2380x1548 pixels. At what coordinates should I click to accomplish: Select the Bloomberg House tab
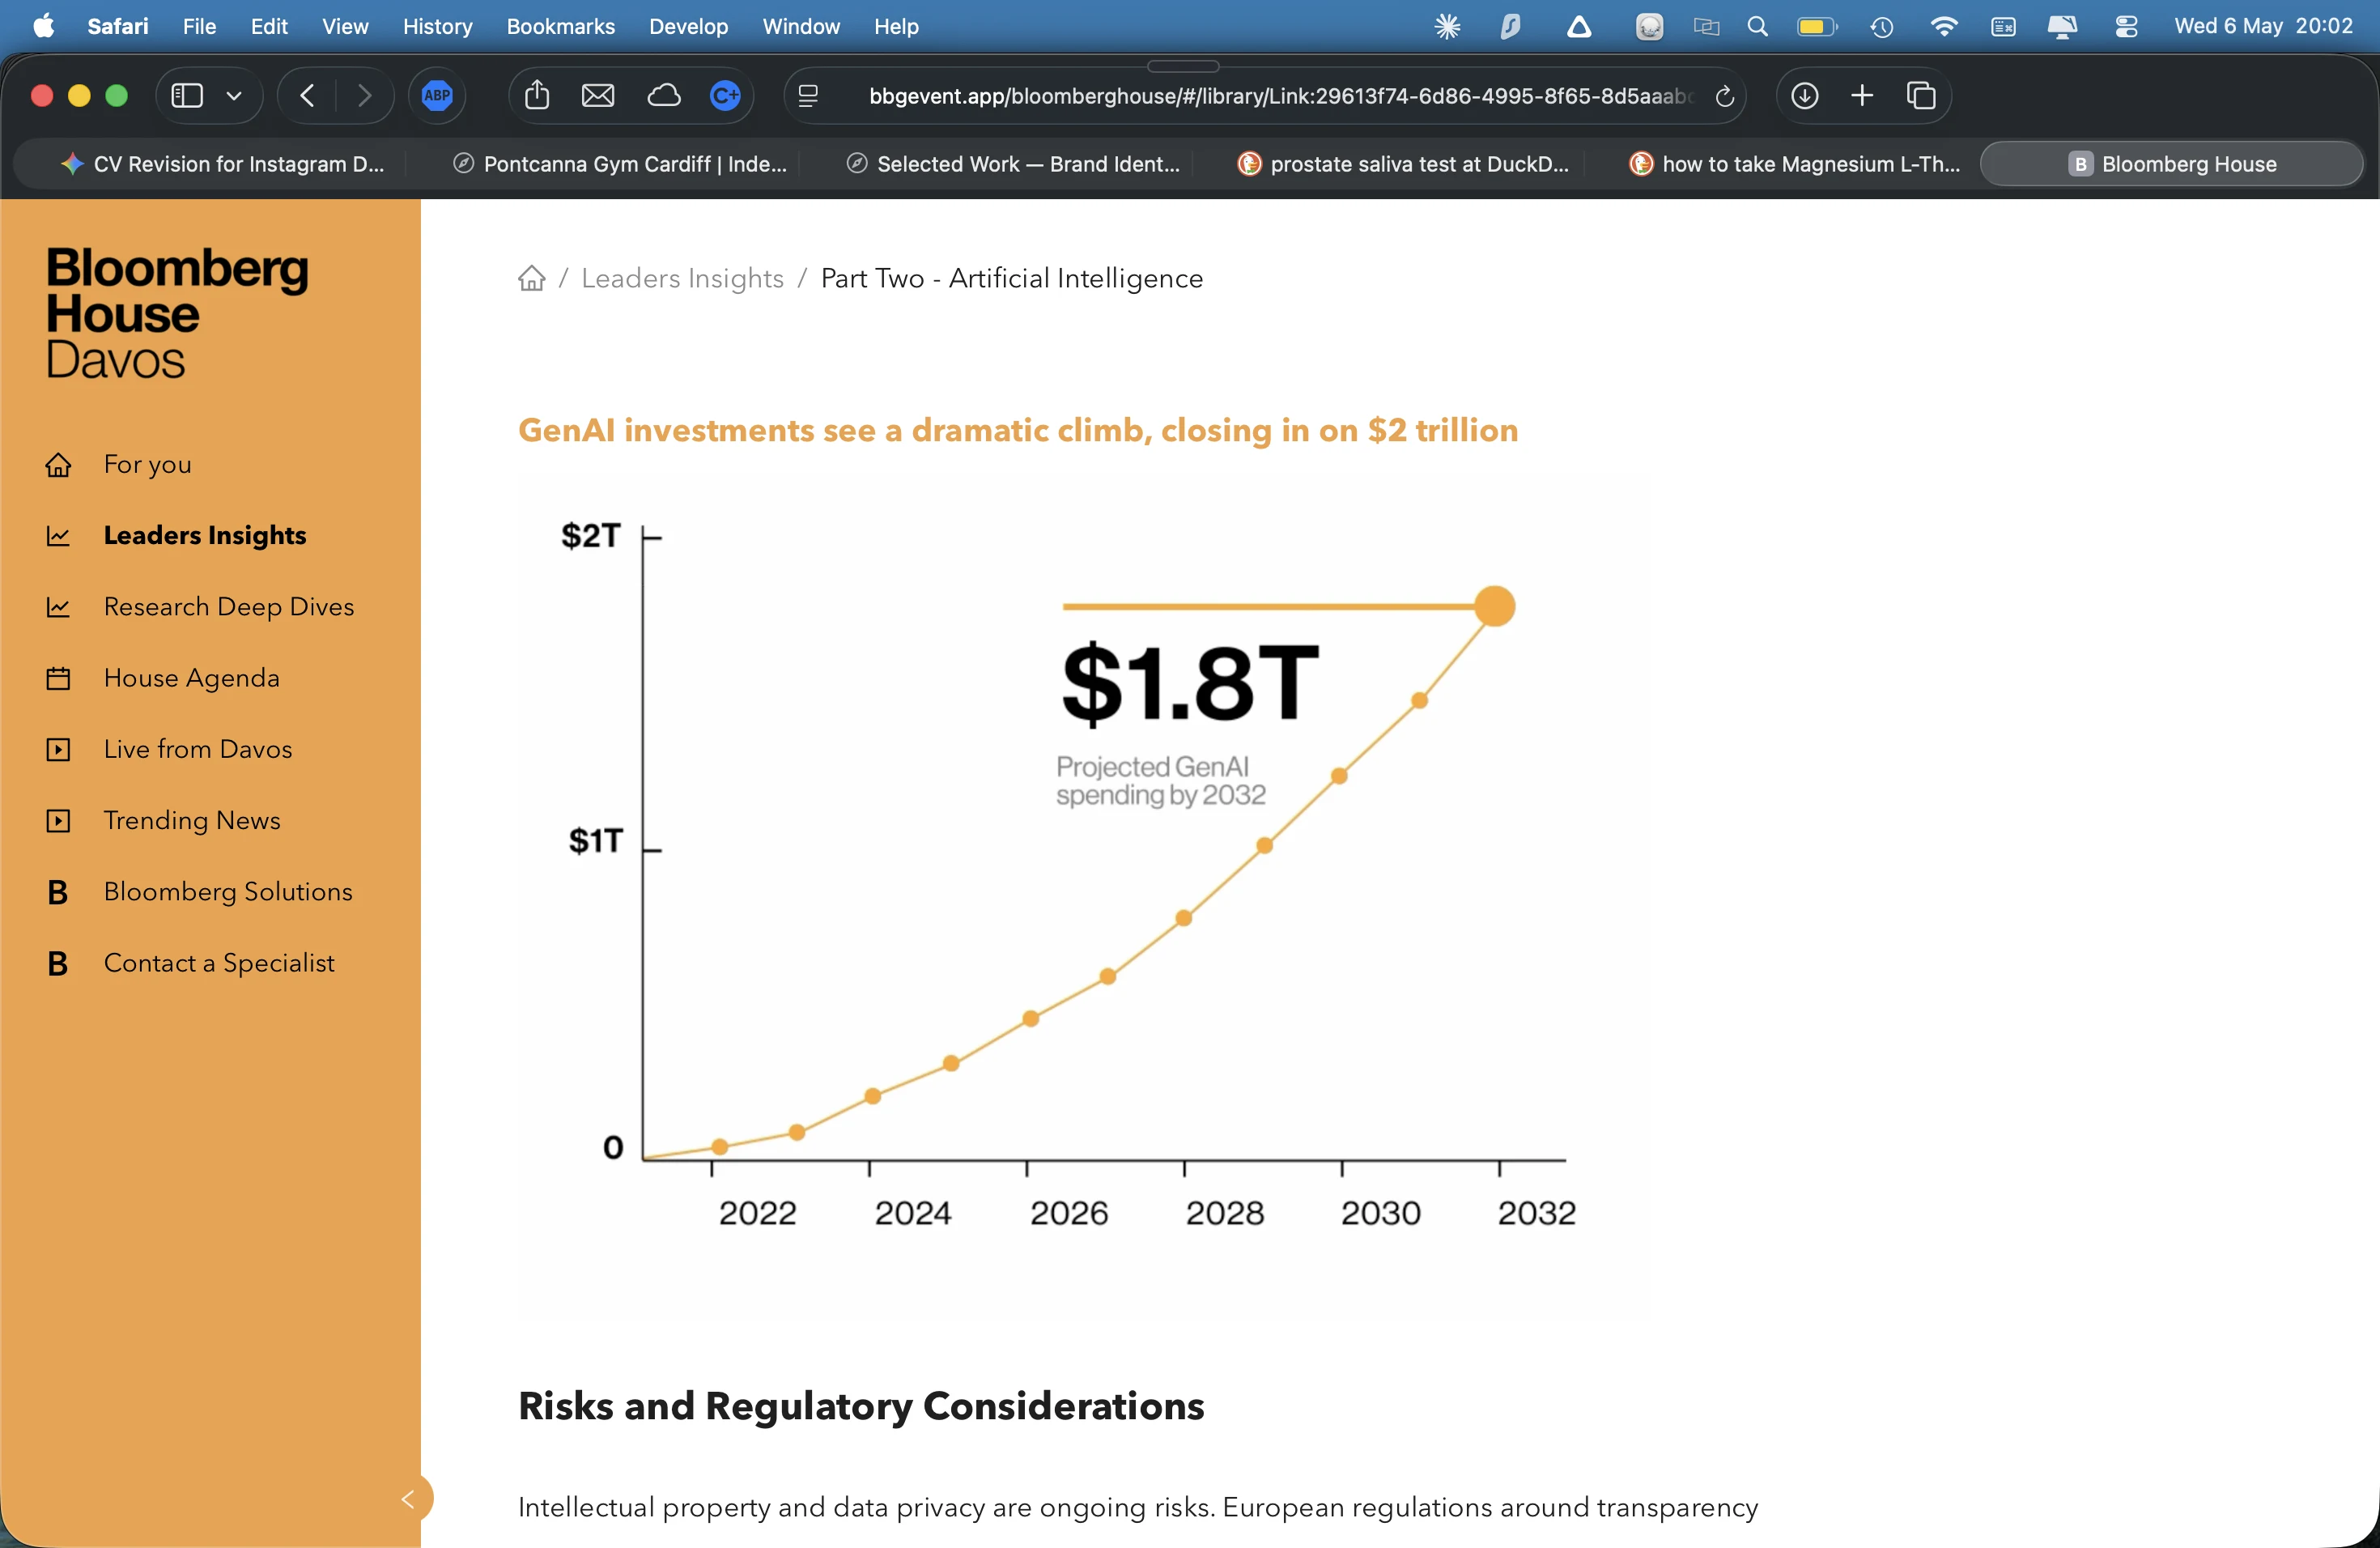tap(2172, 164)
